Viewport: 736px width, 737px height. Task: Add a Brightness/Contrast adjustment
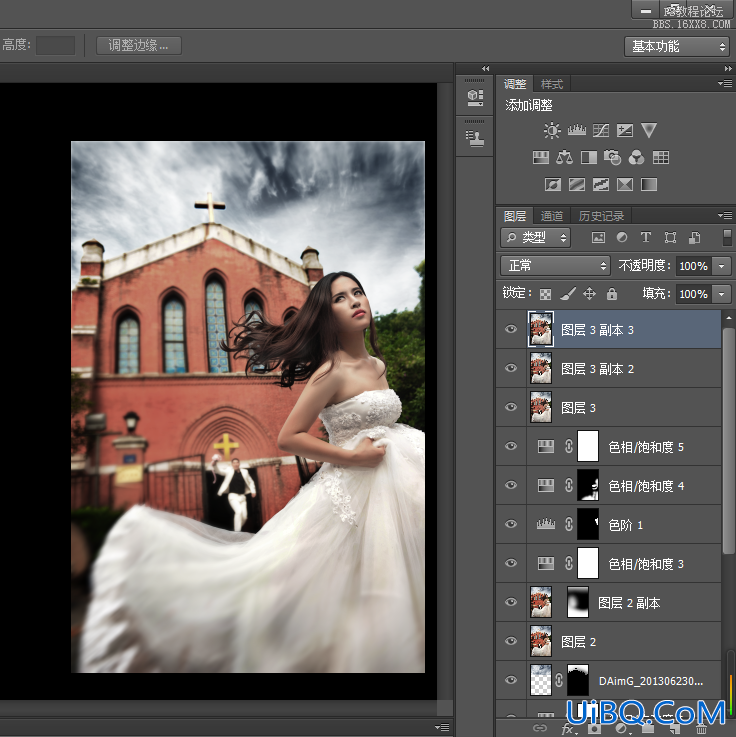(x=552, y=130)
